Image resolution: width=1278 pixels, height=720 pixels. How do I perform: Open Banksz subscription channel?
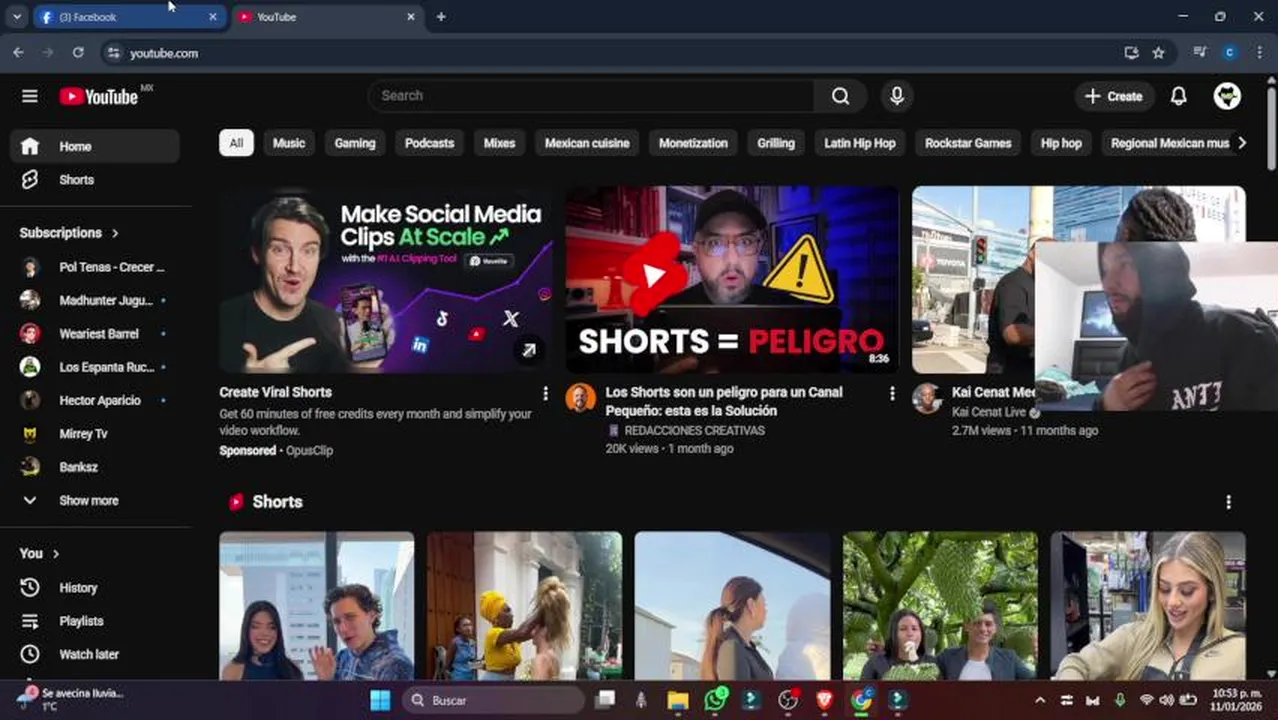95,467
